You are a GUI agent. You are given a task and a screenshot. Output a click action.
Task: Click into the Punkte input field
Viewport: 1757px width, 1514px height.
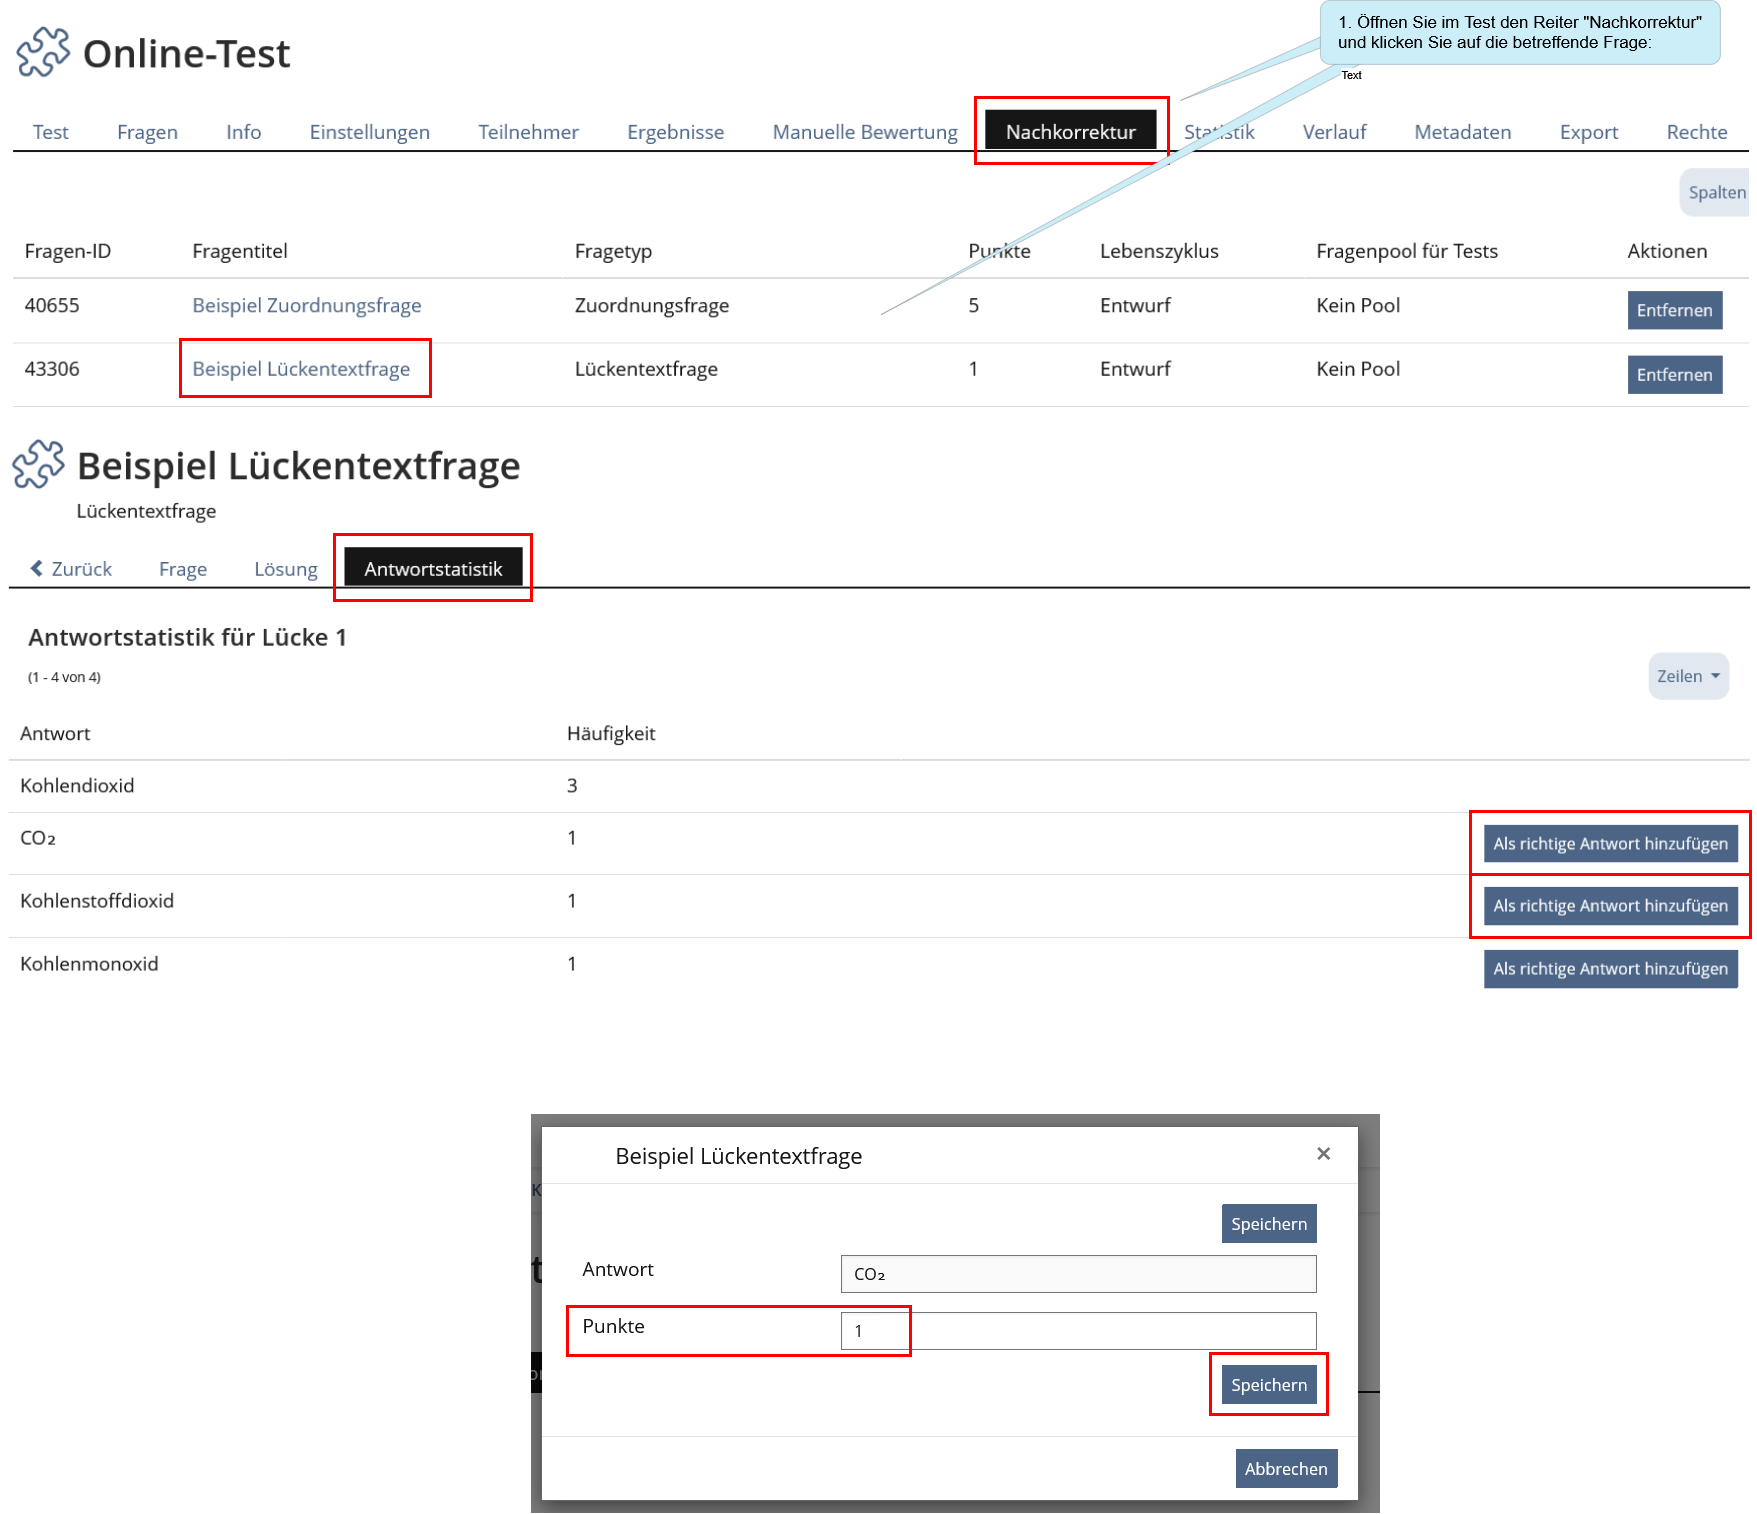[1077, 1331]
